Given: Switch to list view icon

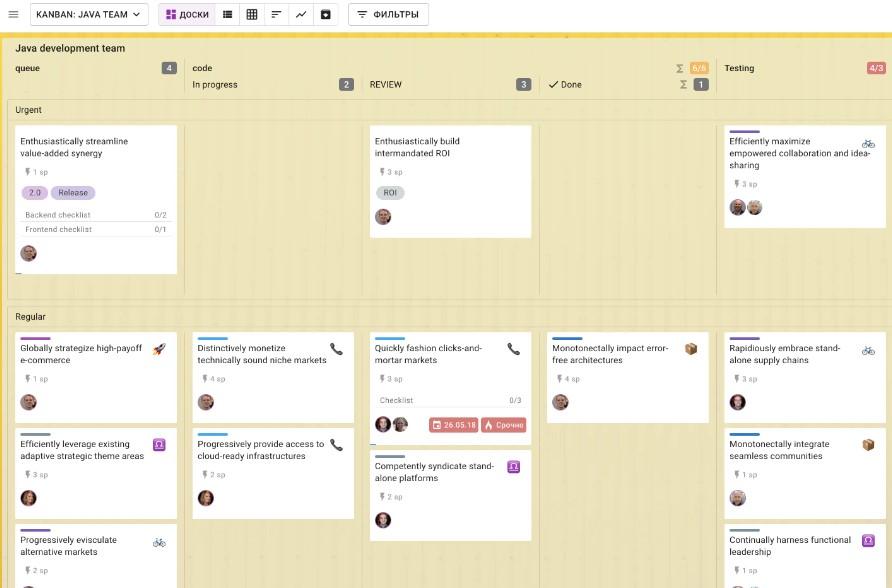Looking at the screenshot, I should pos(228,15).
